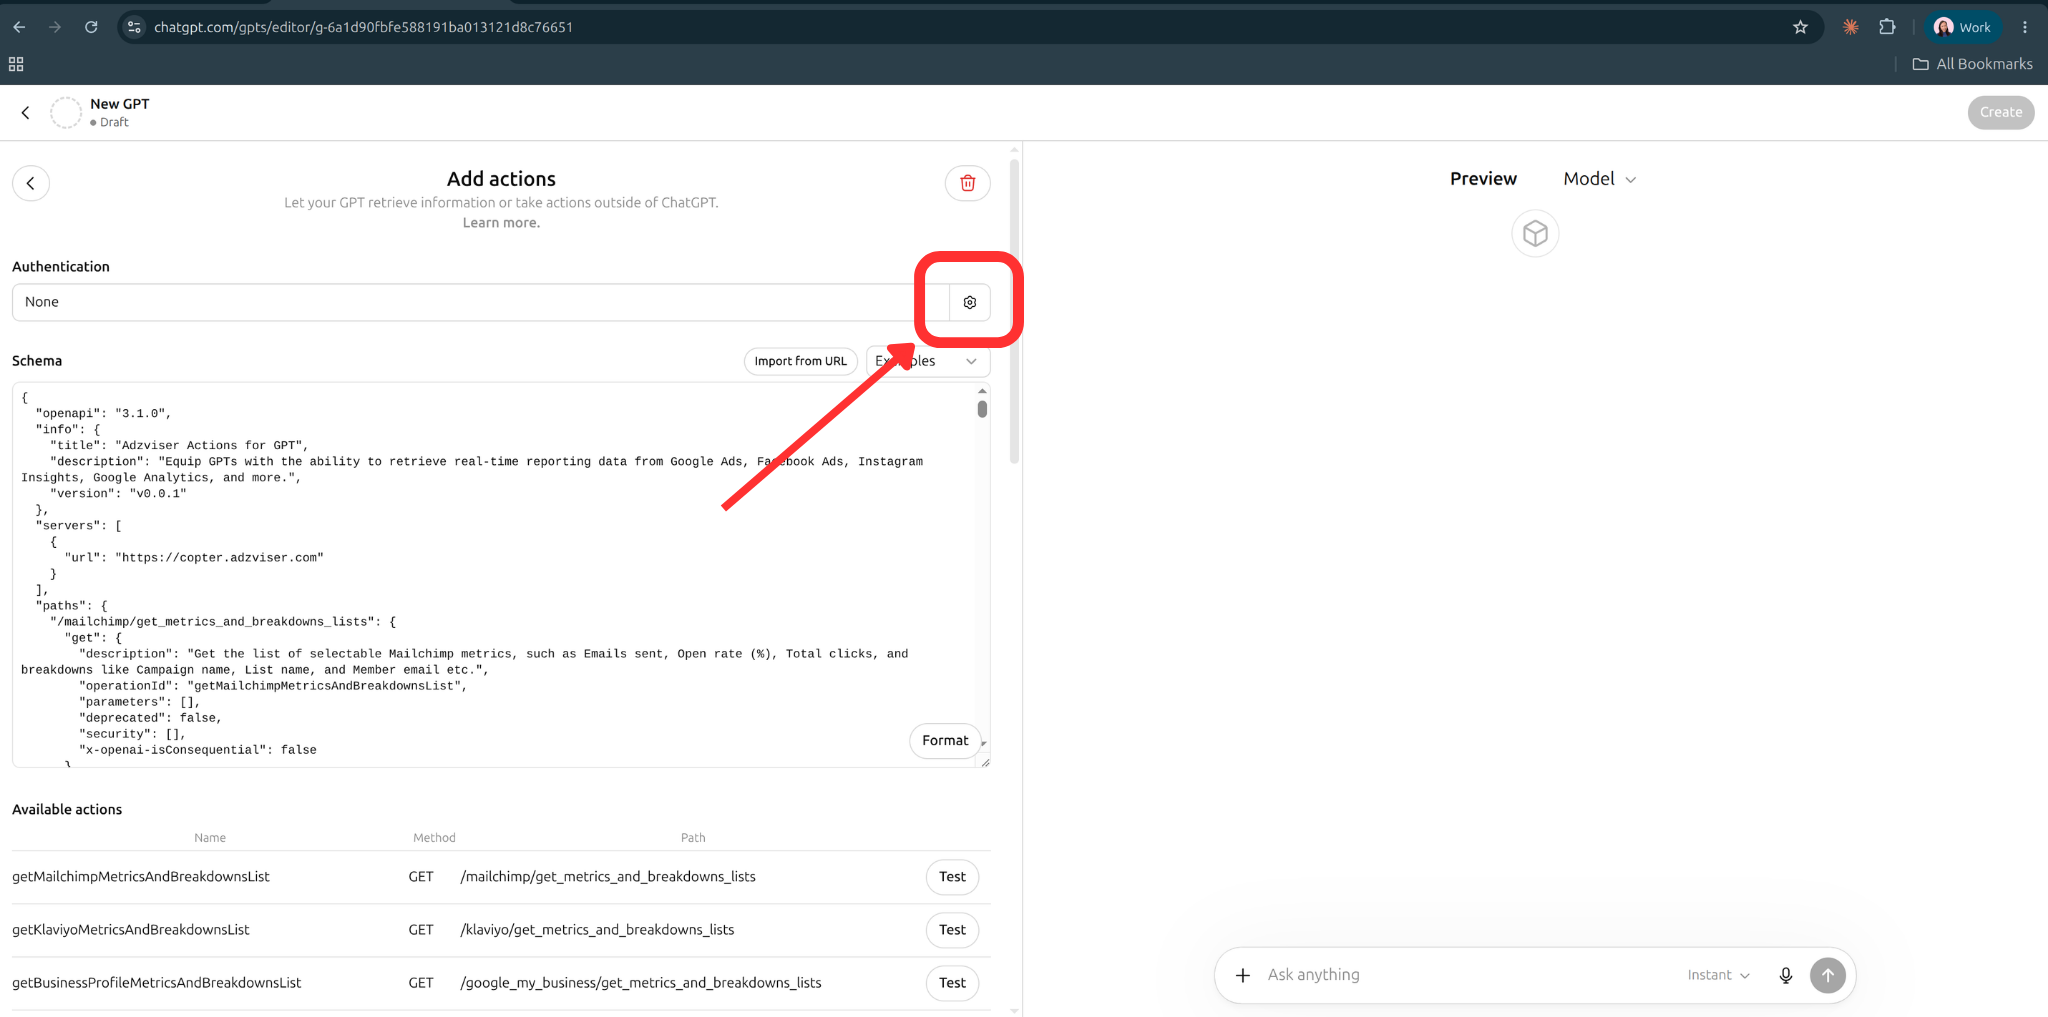2048x1017 pixels.
Task: Click the left panel vertical scrollbar
Action: [1014, 310]
